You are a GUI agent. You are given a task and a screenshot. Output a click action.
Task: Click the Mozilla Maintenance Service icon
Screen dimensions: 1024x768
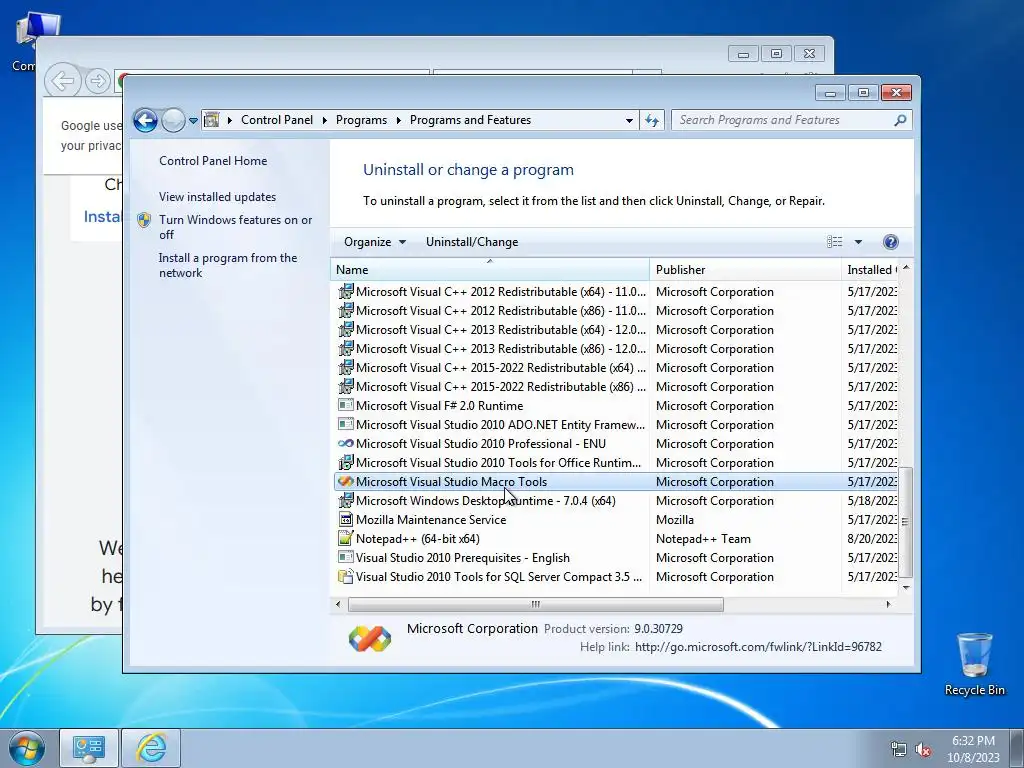[x=345, y=520]
